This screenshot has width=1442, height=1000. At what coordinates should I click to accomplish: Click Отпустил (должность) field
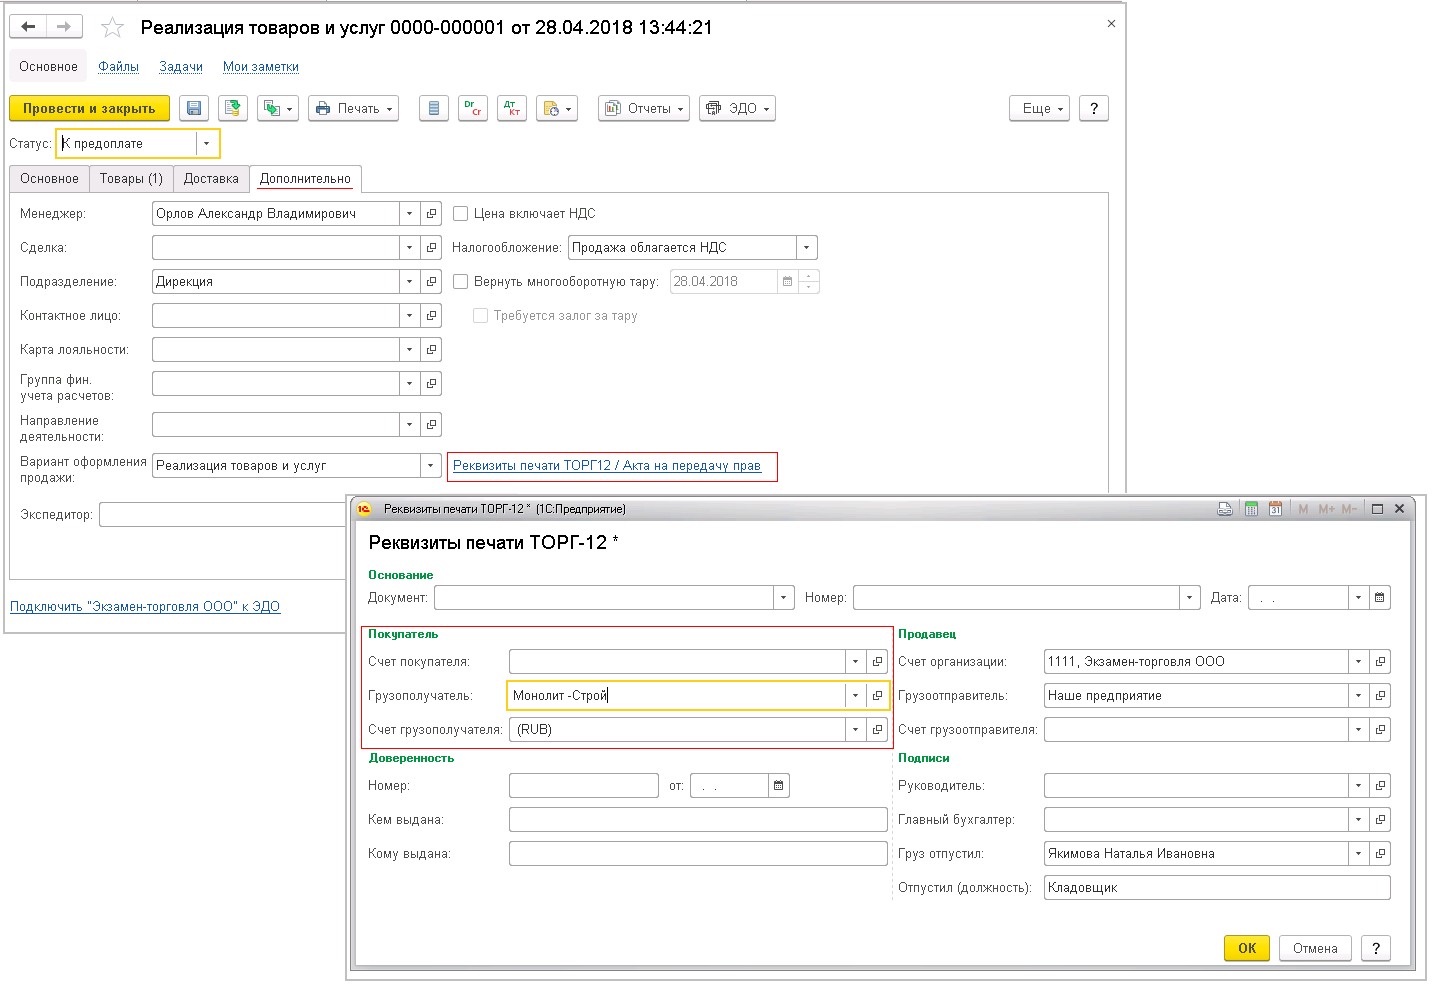(x=1217, y=887)
